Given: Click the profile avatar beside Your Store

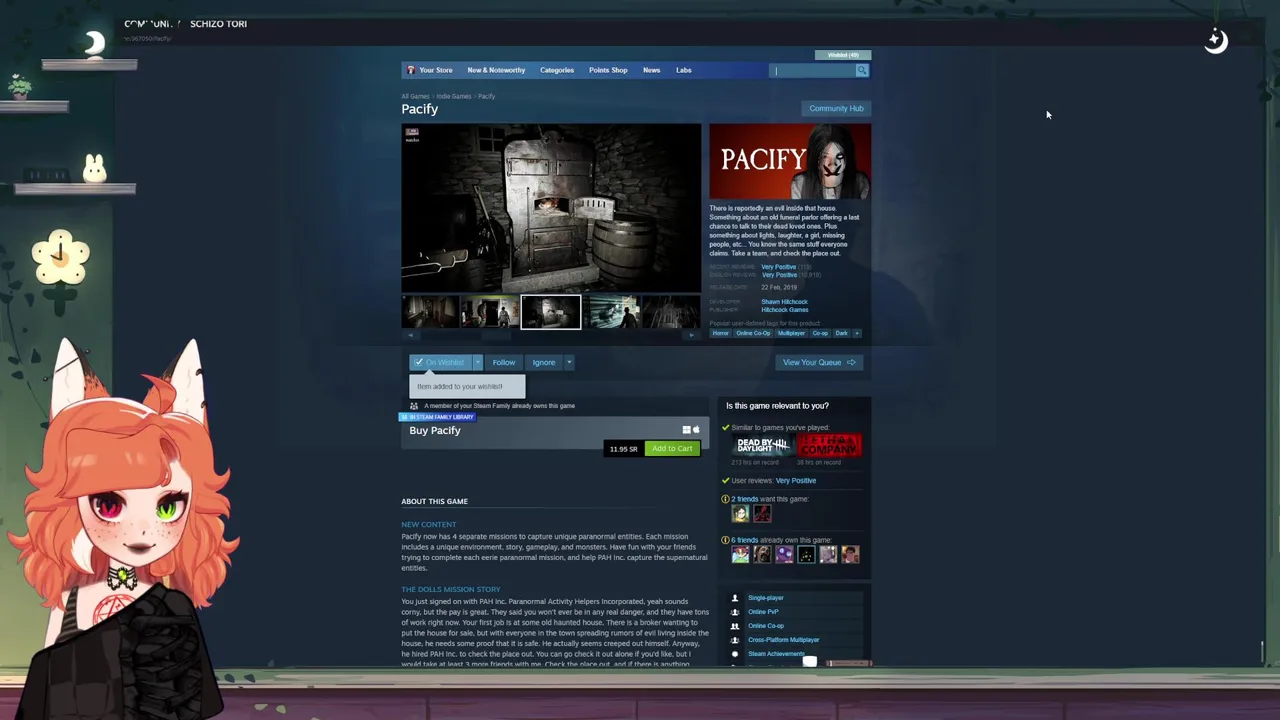Looking at the screenshot, I should pos(411,70).
